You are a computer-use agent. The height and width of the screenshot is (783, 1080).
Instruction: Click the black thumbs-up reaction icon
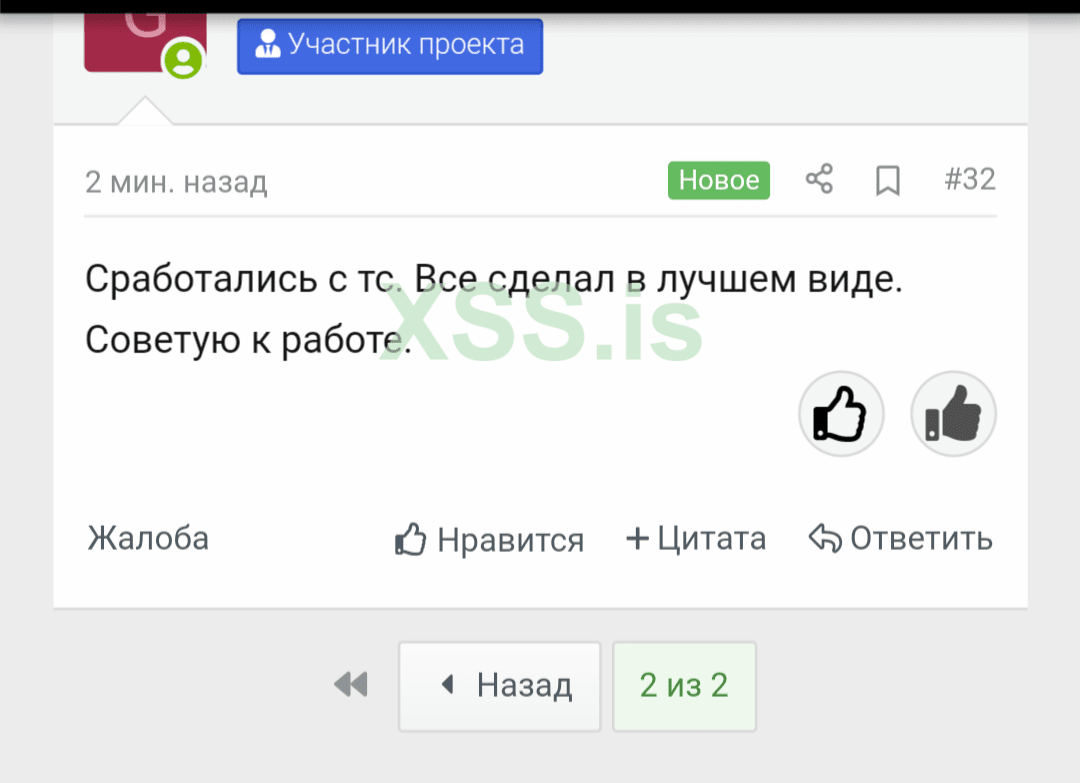pos(841,413)
